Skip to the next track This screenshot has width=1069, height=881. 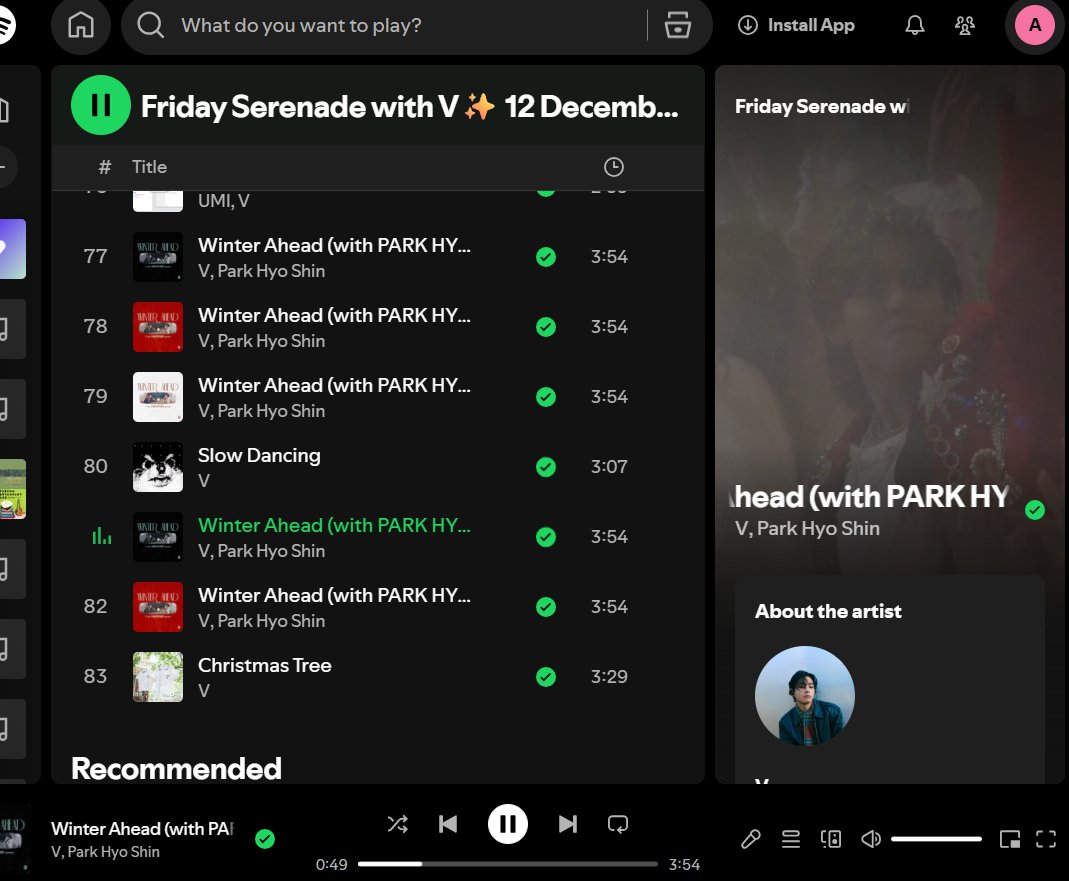pos(567,823)
